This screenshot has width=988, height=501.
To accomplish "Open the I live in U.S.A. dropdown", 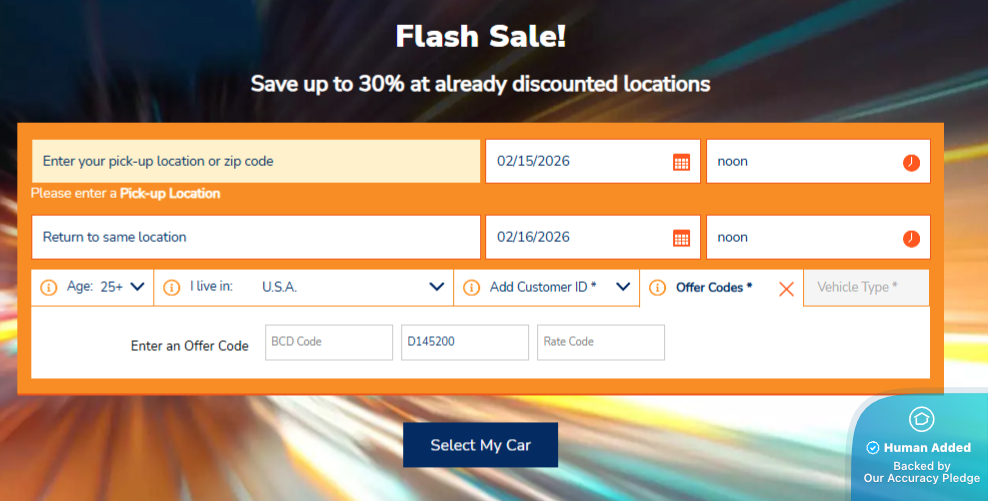I will pyautogui.click(x=436, y=287).
